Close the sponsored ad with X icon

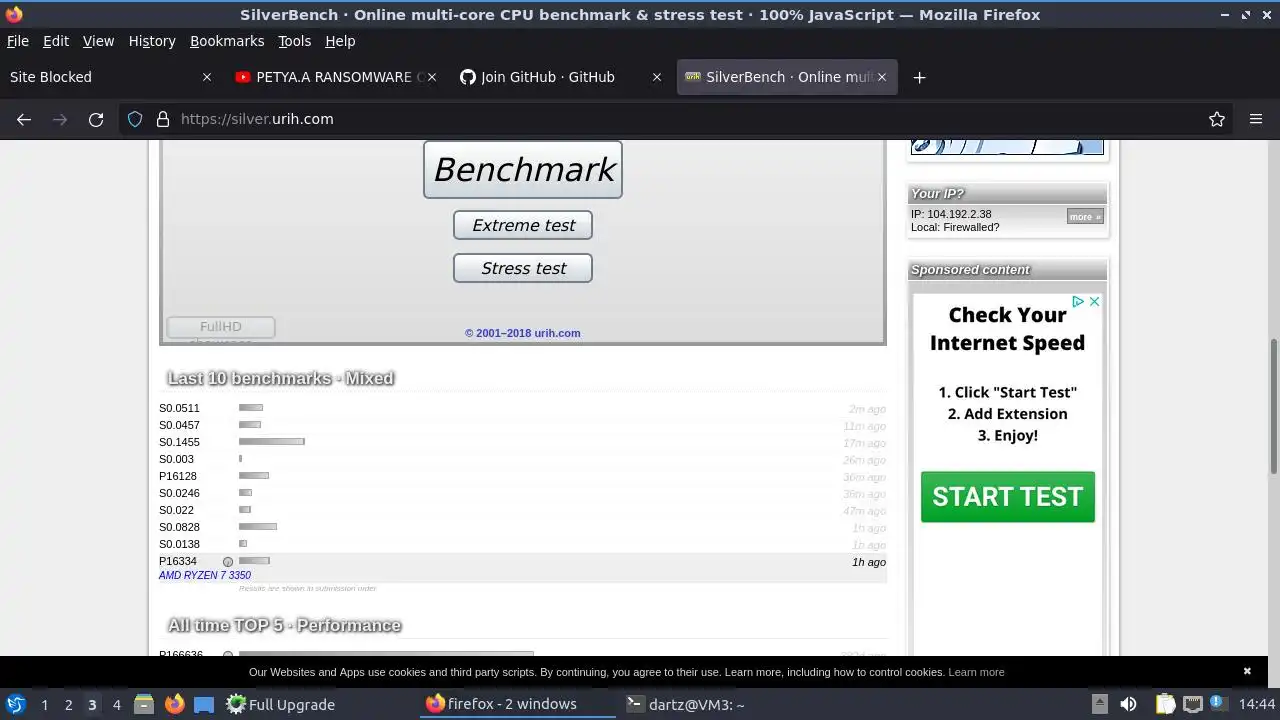tap(1094, 301)
